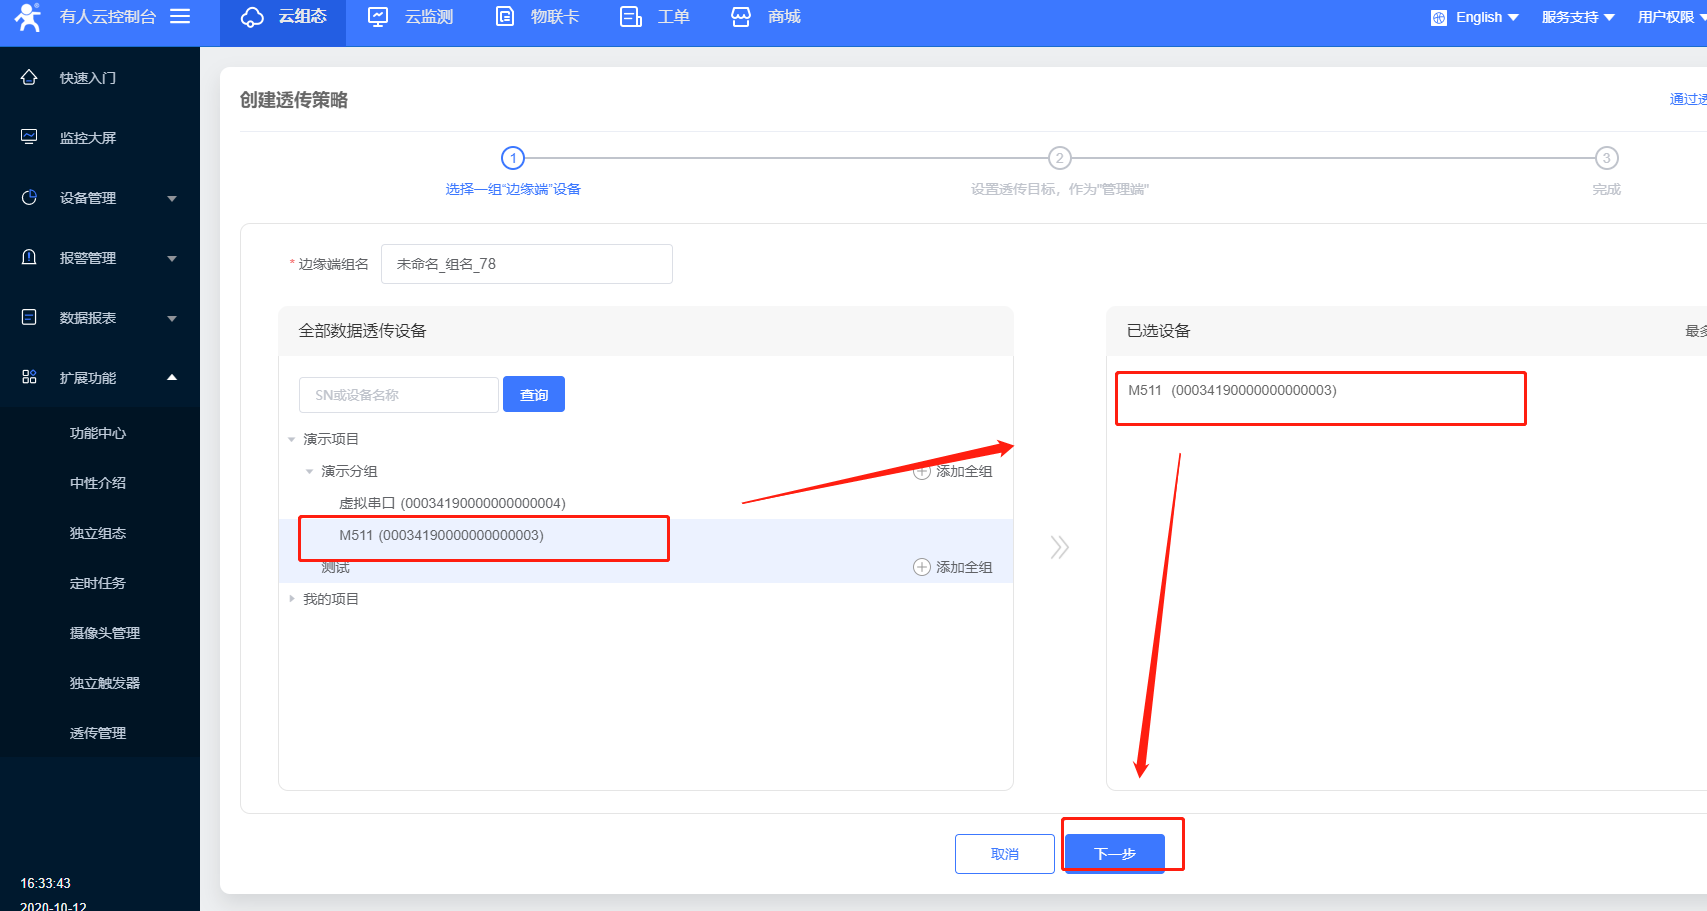The width and height of the screenshot is (1707, 911).
Task: Click the 下一步 next button
Action: coord(1114,854)
